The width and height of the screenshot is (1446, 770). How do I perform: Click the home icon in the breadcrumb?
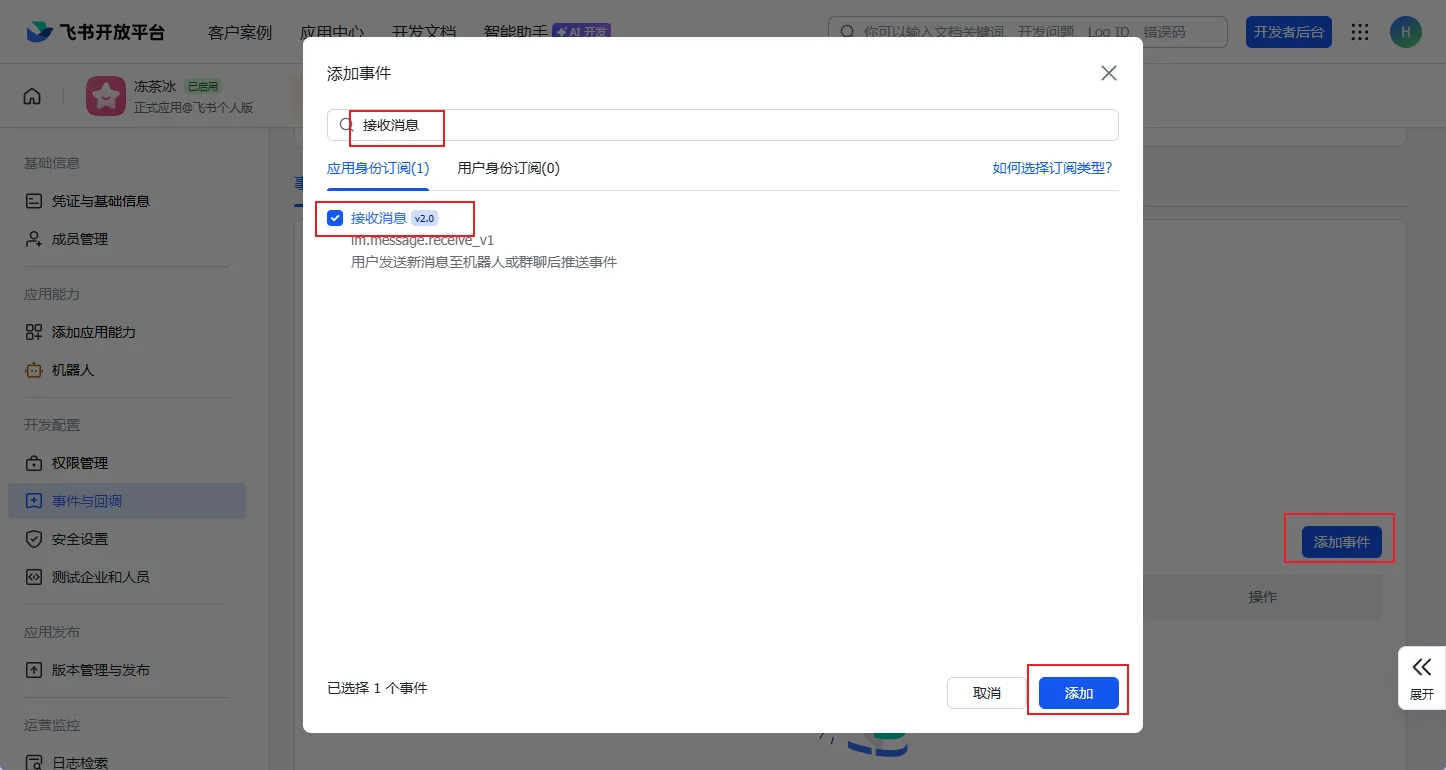click(x=32, y=97)
